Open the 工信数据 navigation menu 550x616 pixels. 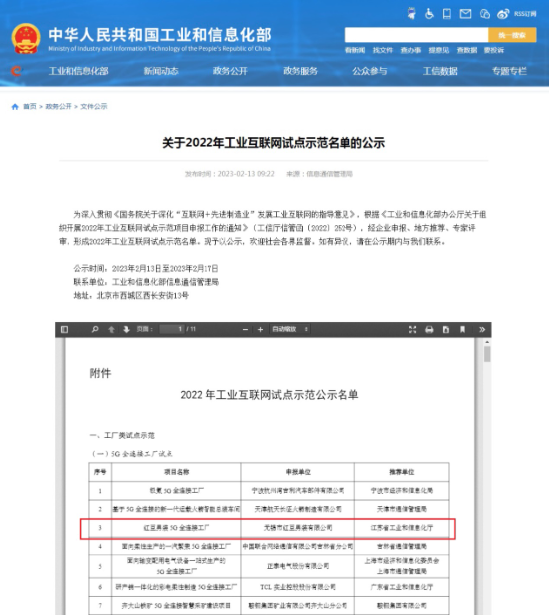click(440, 71)
